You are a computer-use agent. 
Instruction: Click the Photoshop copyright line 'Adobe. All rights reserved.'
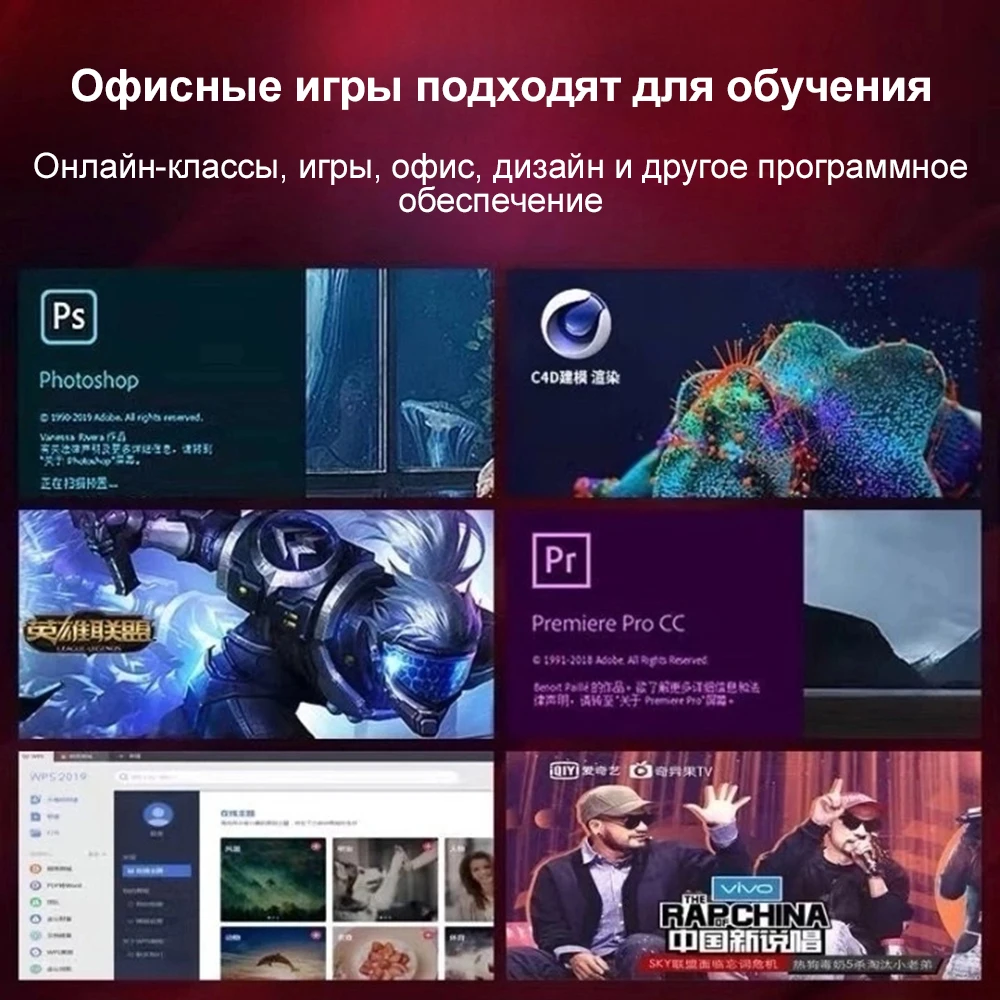(122, 418)
